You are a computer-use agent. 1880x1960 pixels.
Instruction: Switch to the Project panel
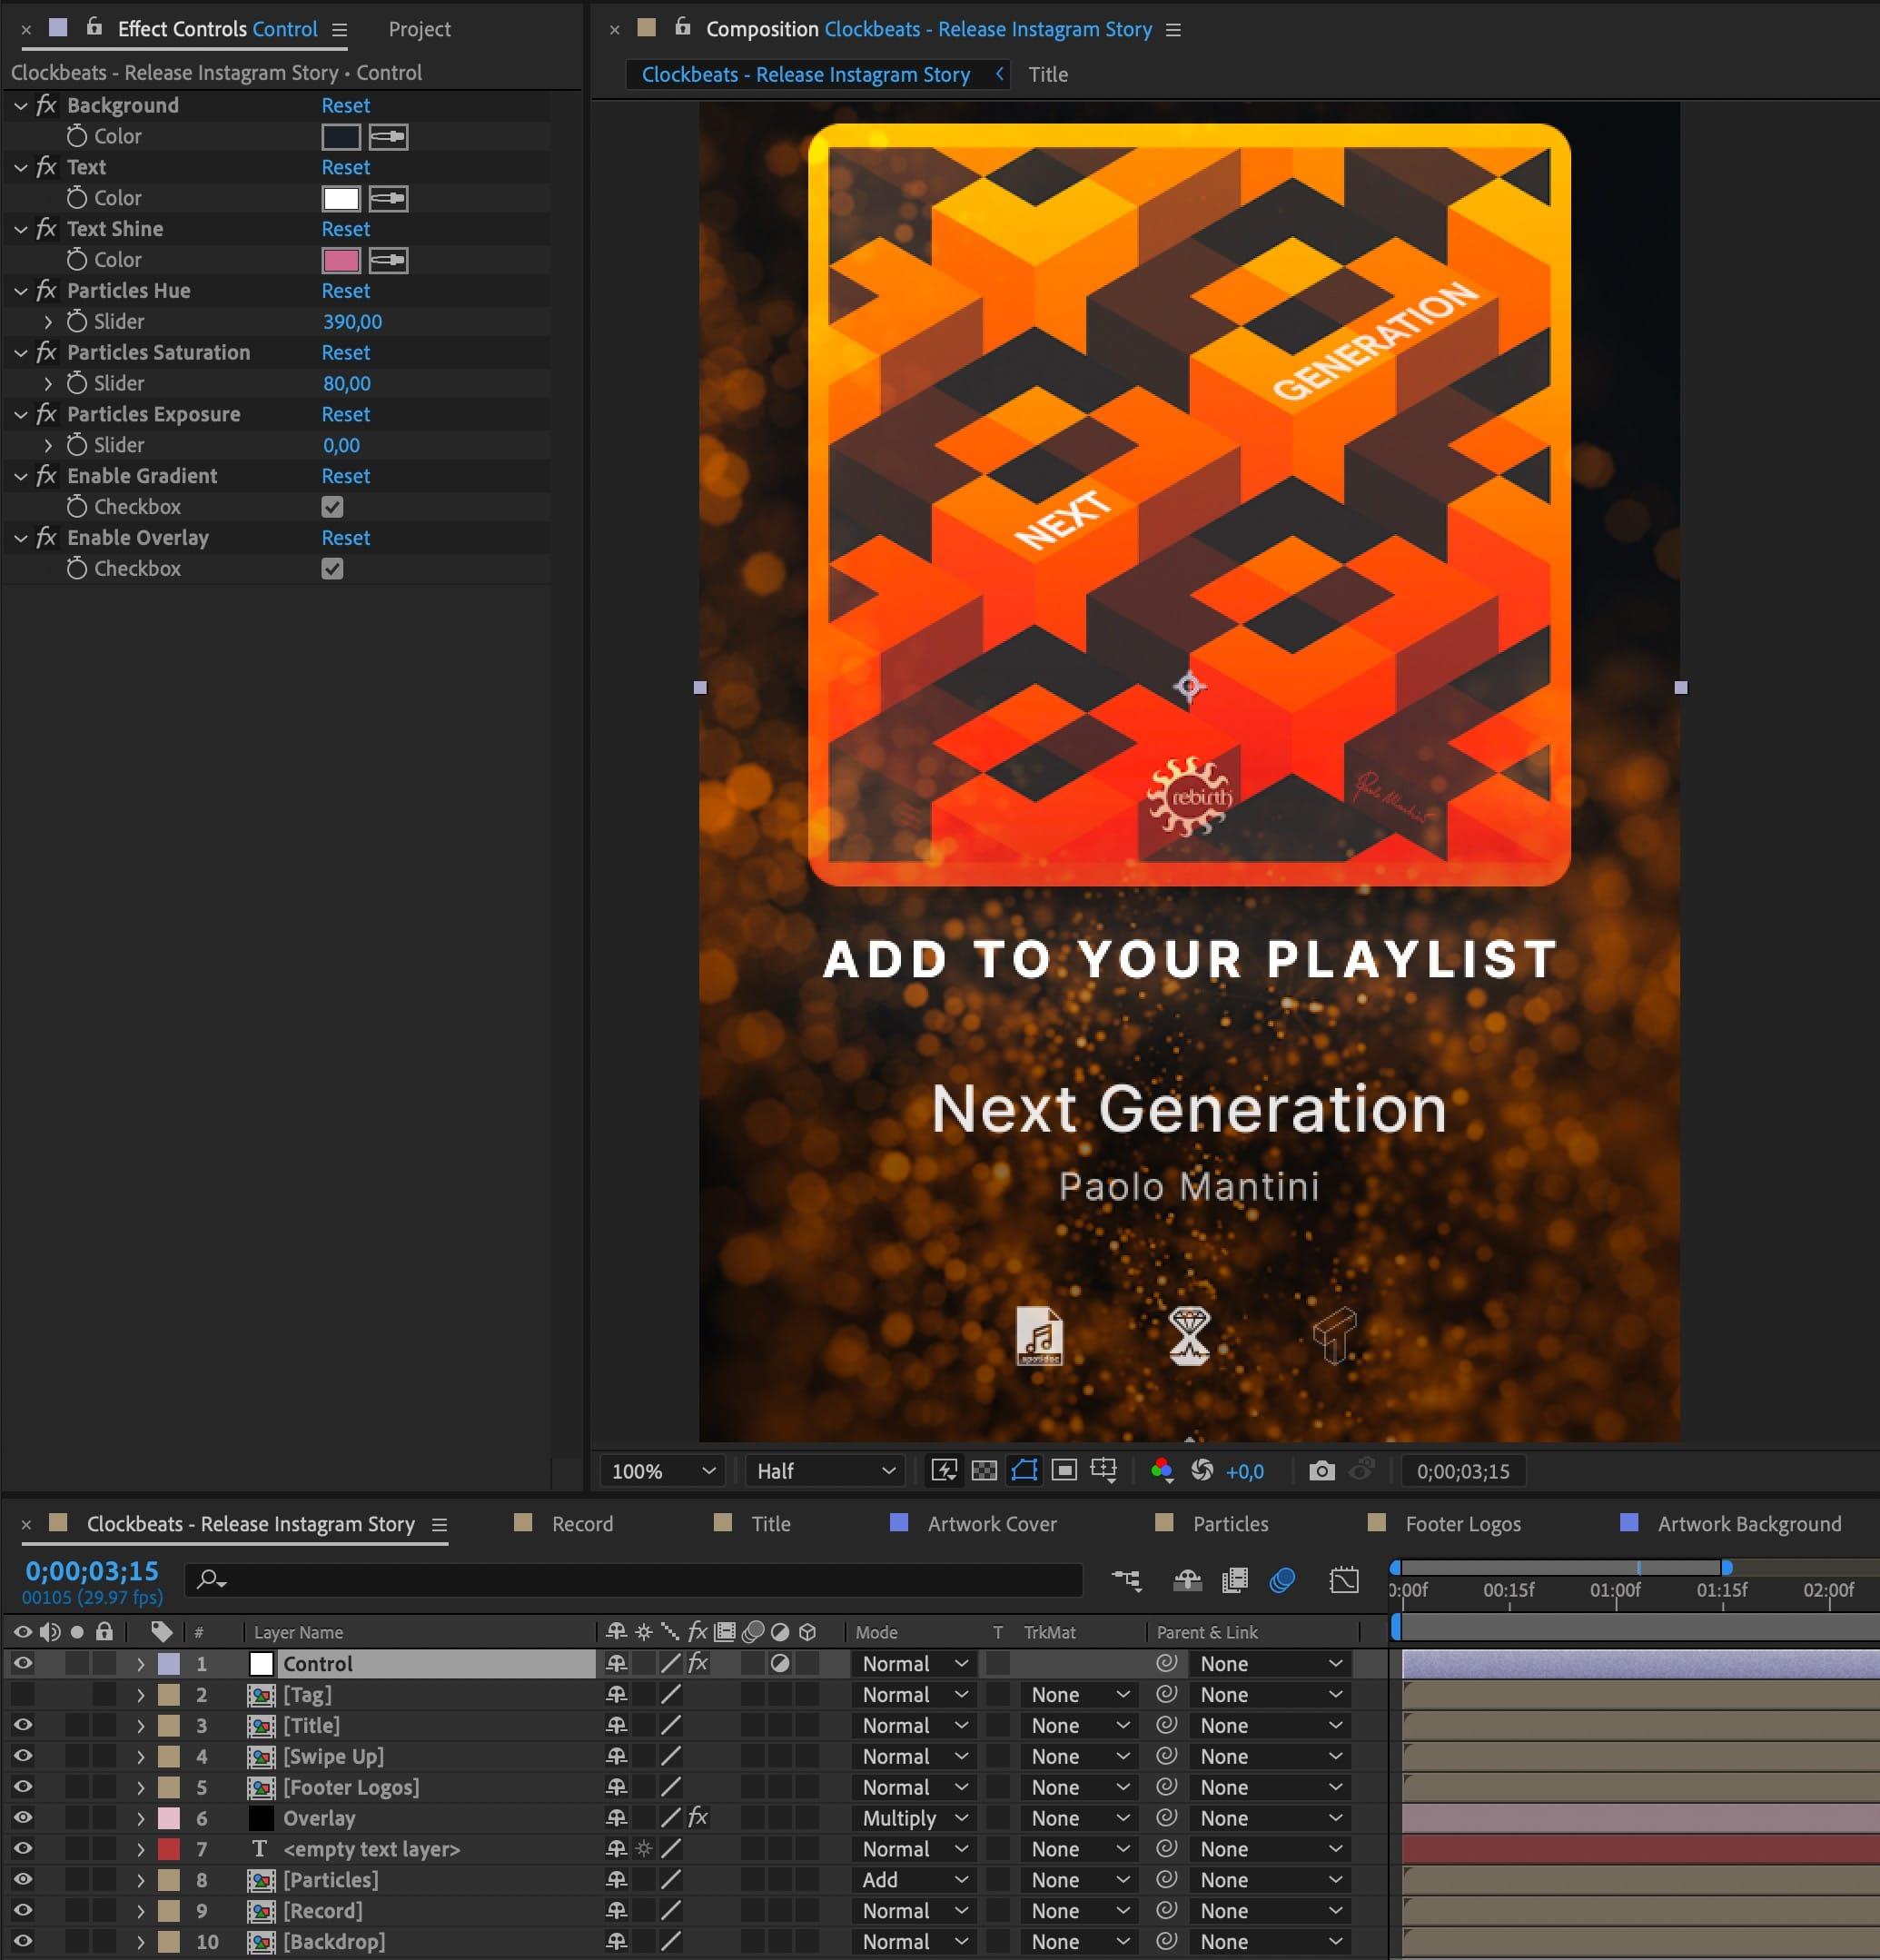click(x=418, y=29)
